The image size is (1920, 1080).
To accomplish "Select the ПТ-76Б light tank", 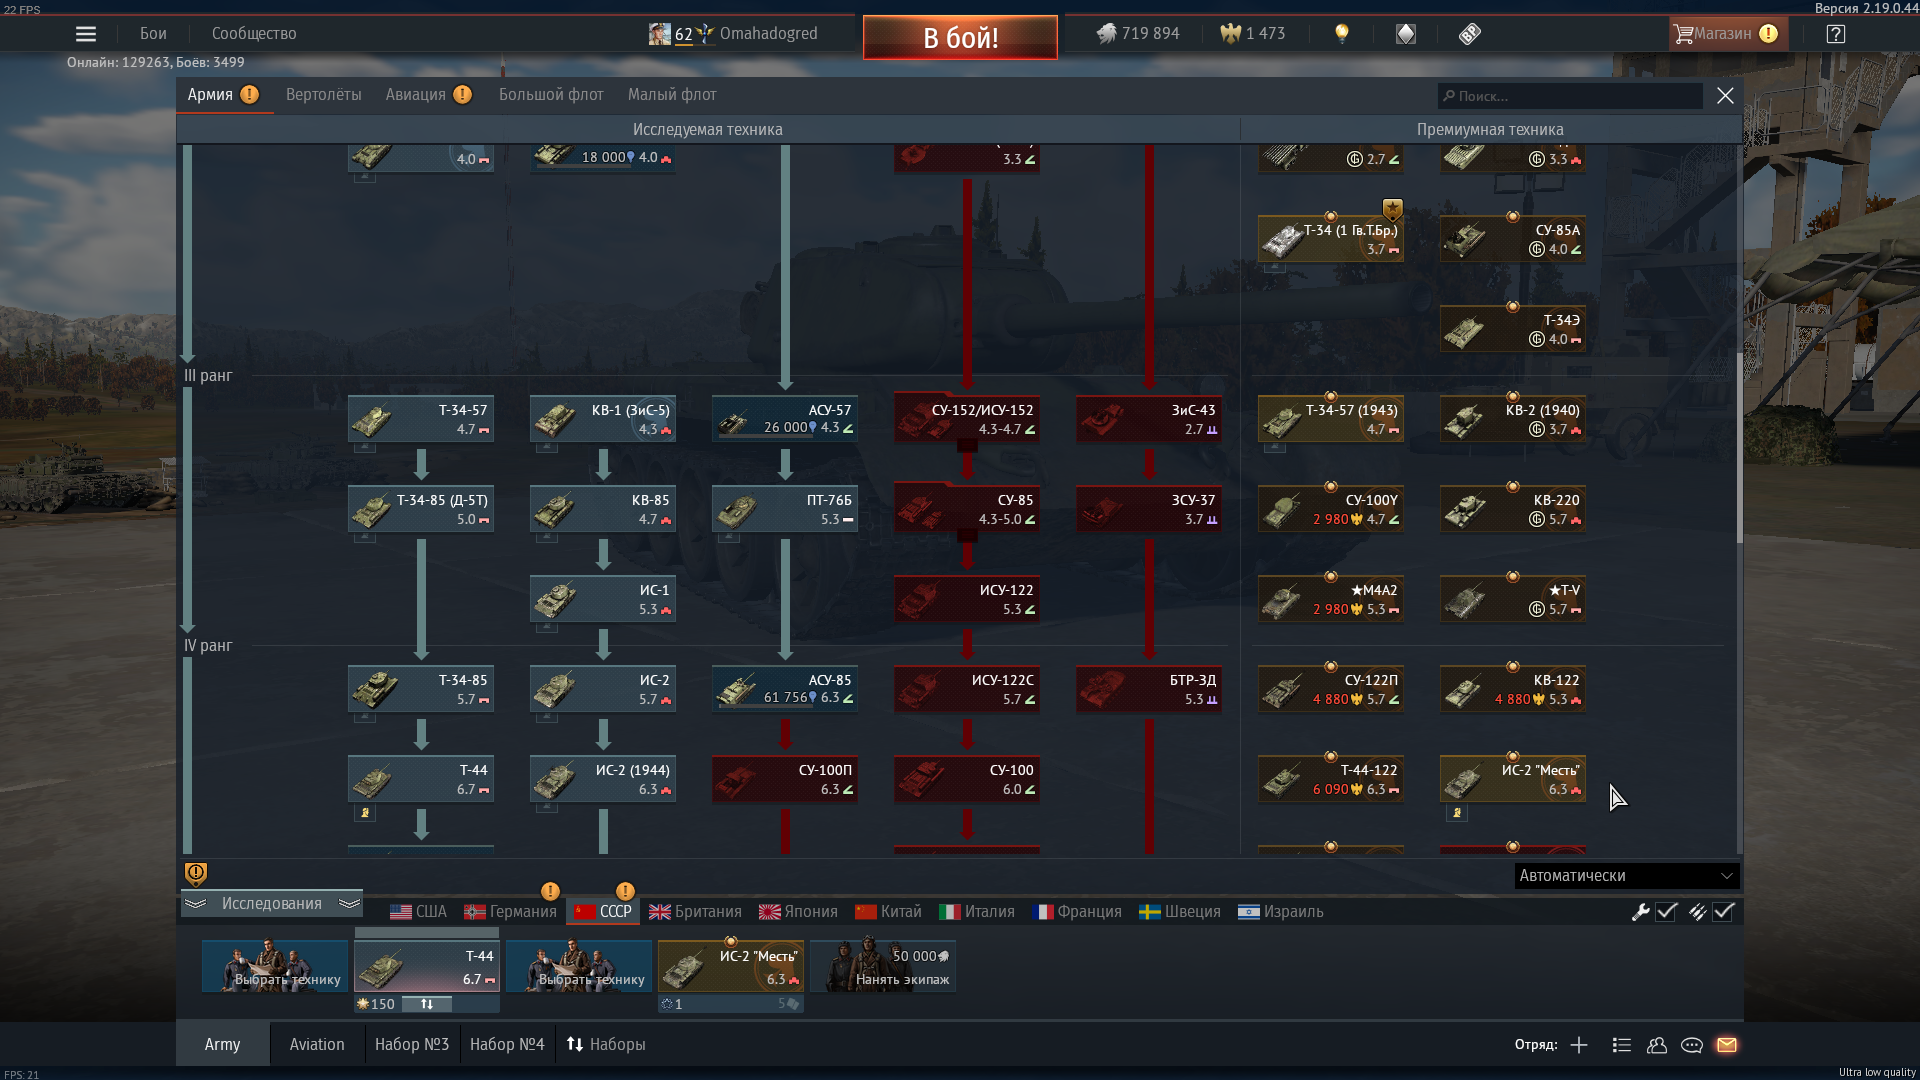I will click(x=785, y=509).
